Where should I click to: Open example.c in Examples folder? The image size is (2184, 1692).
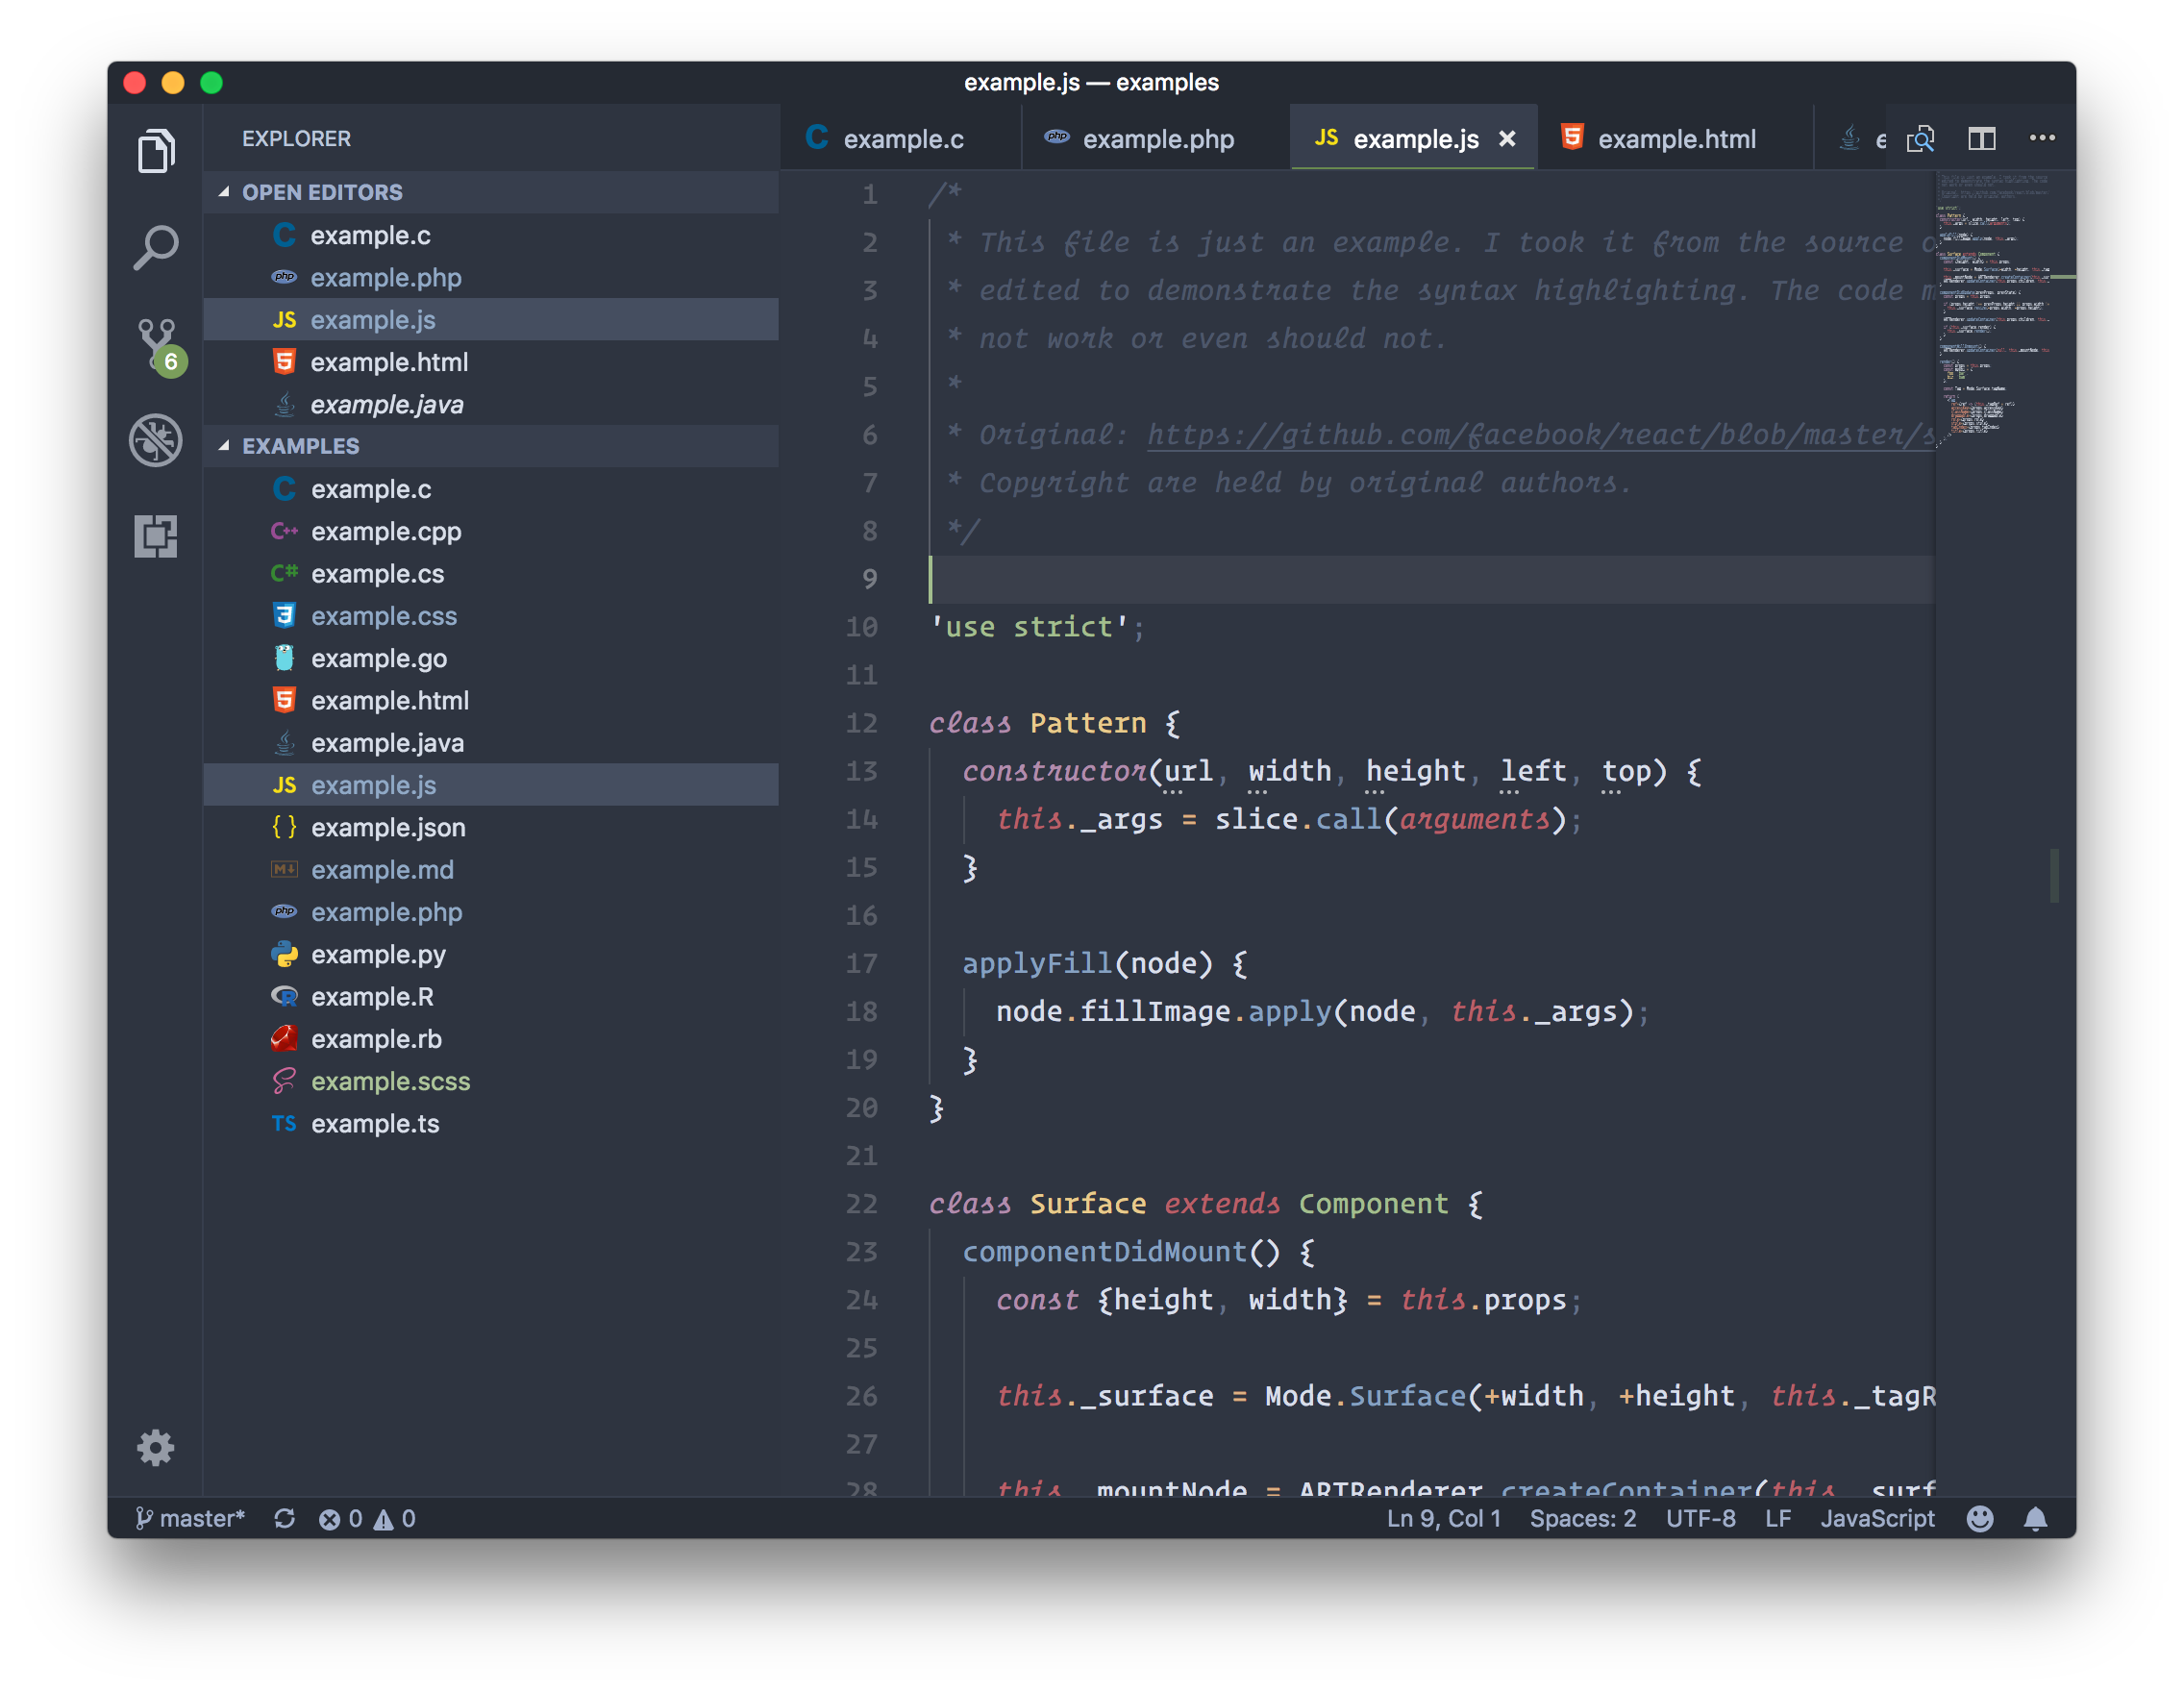point(491,489)
